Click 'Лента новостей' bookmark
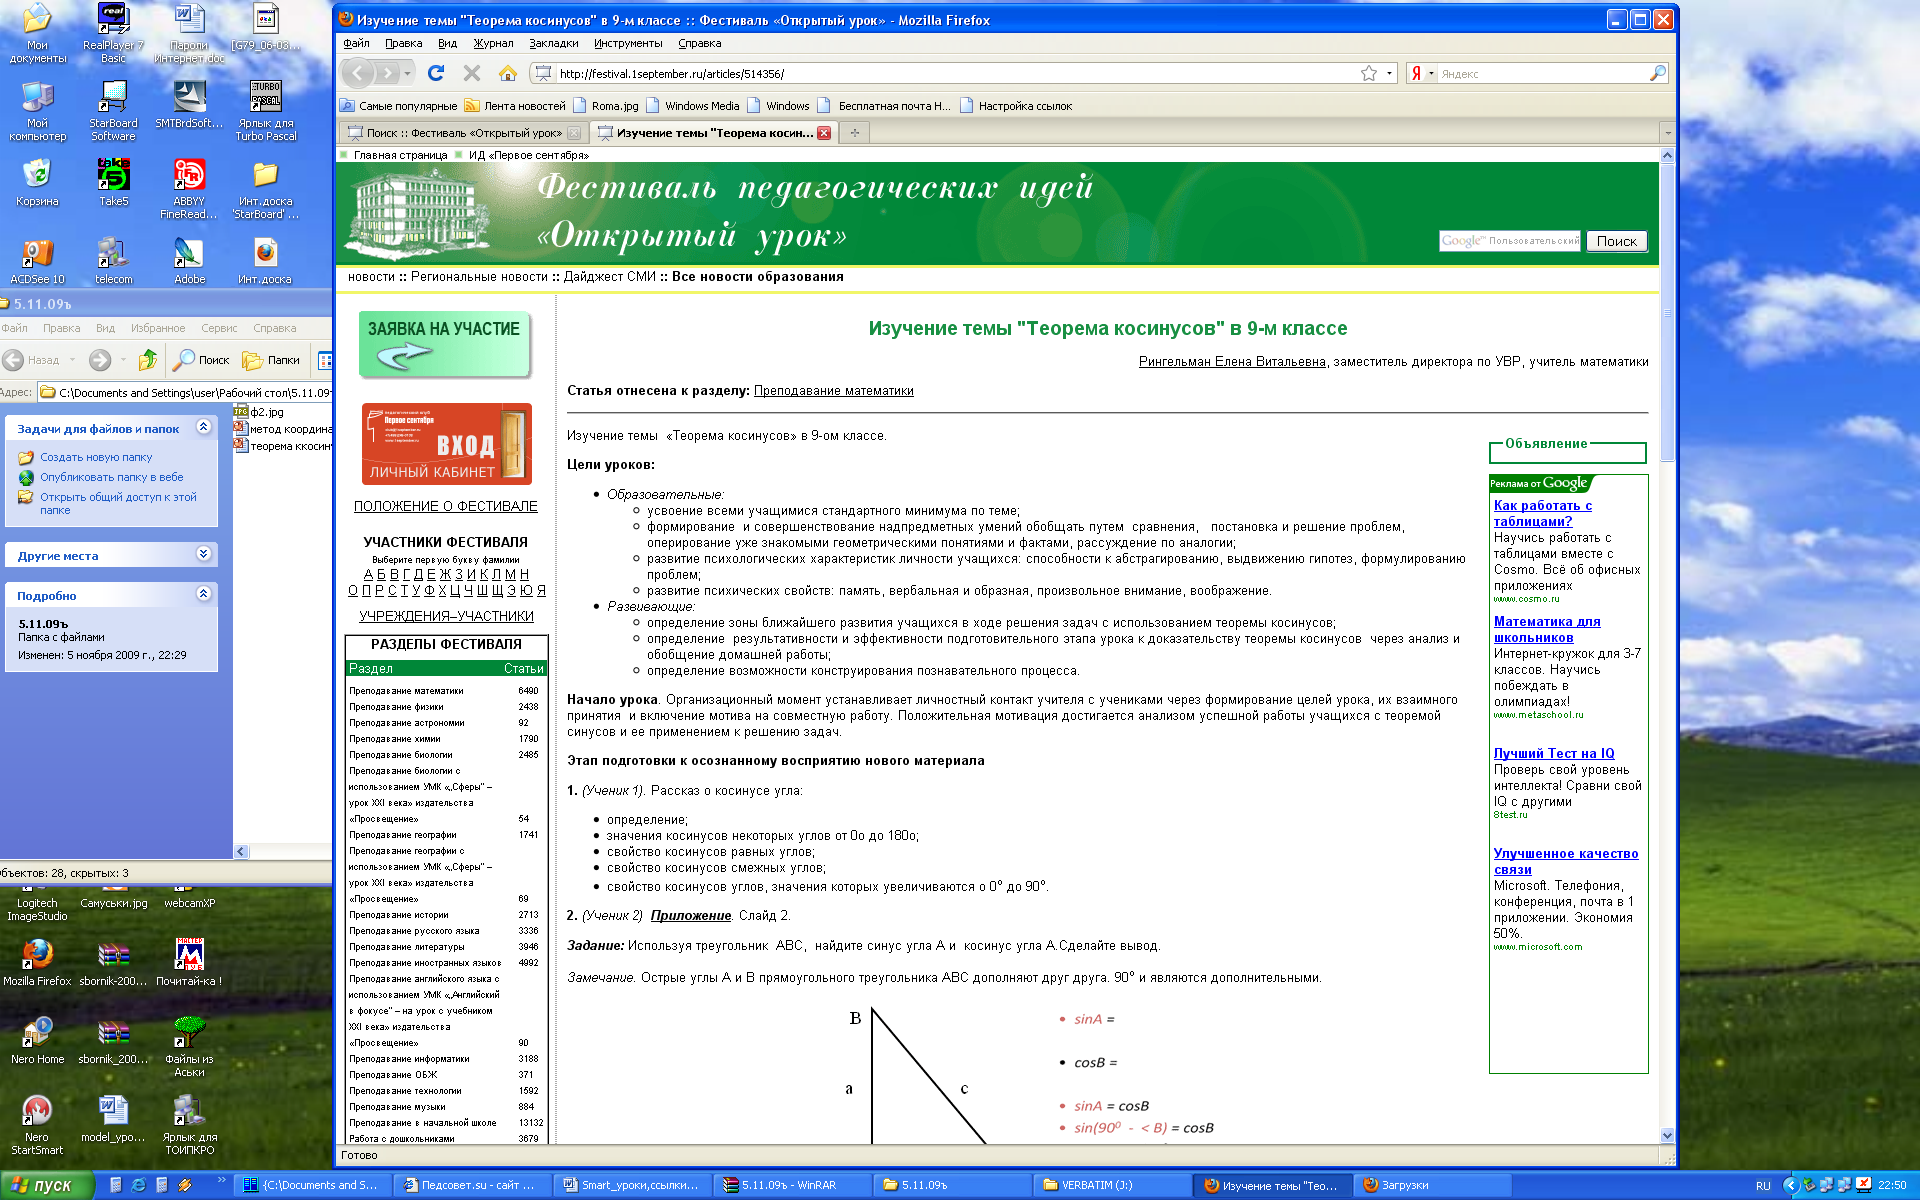1920x1200 pixels. point(516,106)
